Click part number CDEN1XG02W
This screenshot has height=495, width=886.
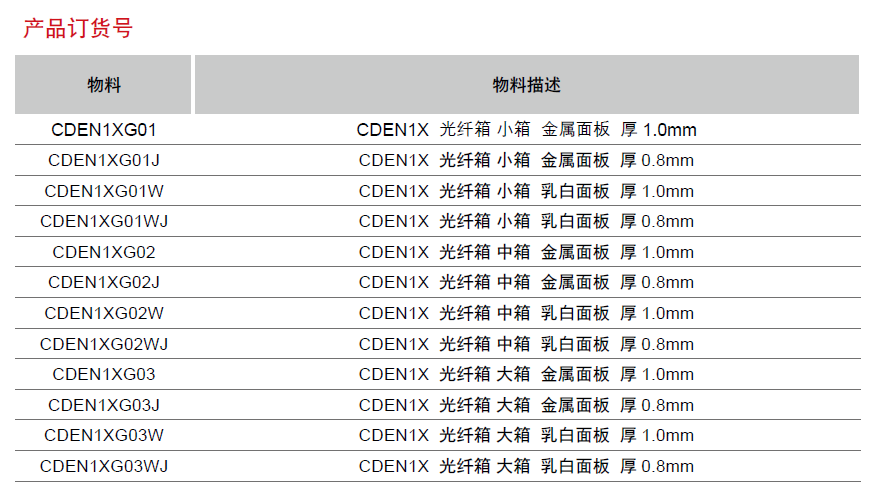pyautogui.click(x=103, y=313)
